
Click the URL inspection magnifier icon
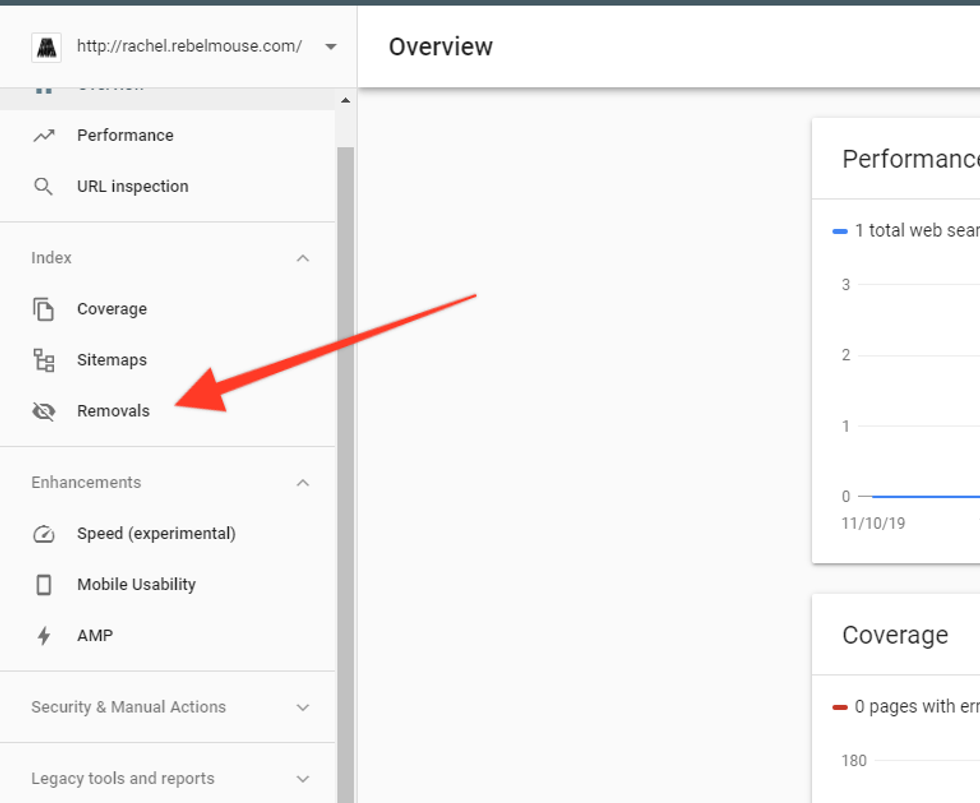pos(43,187)
